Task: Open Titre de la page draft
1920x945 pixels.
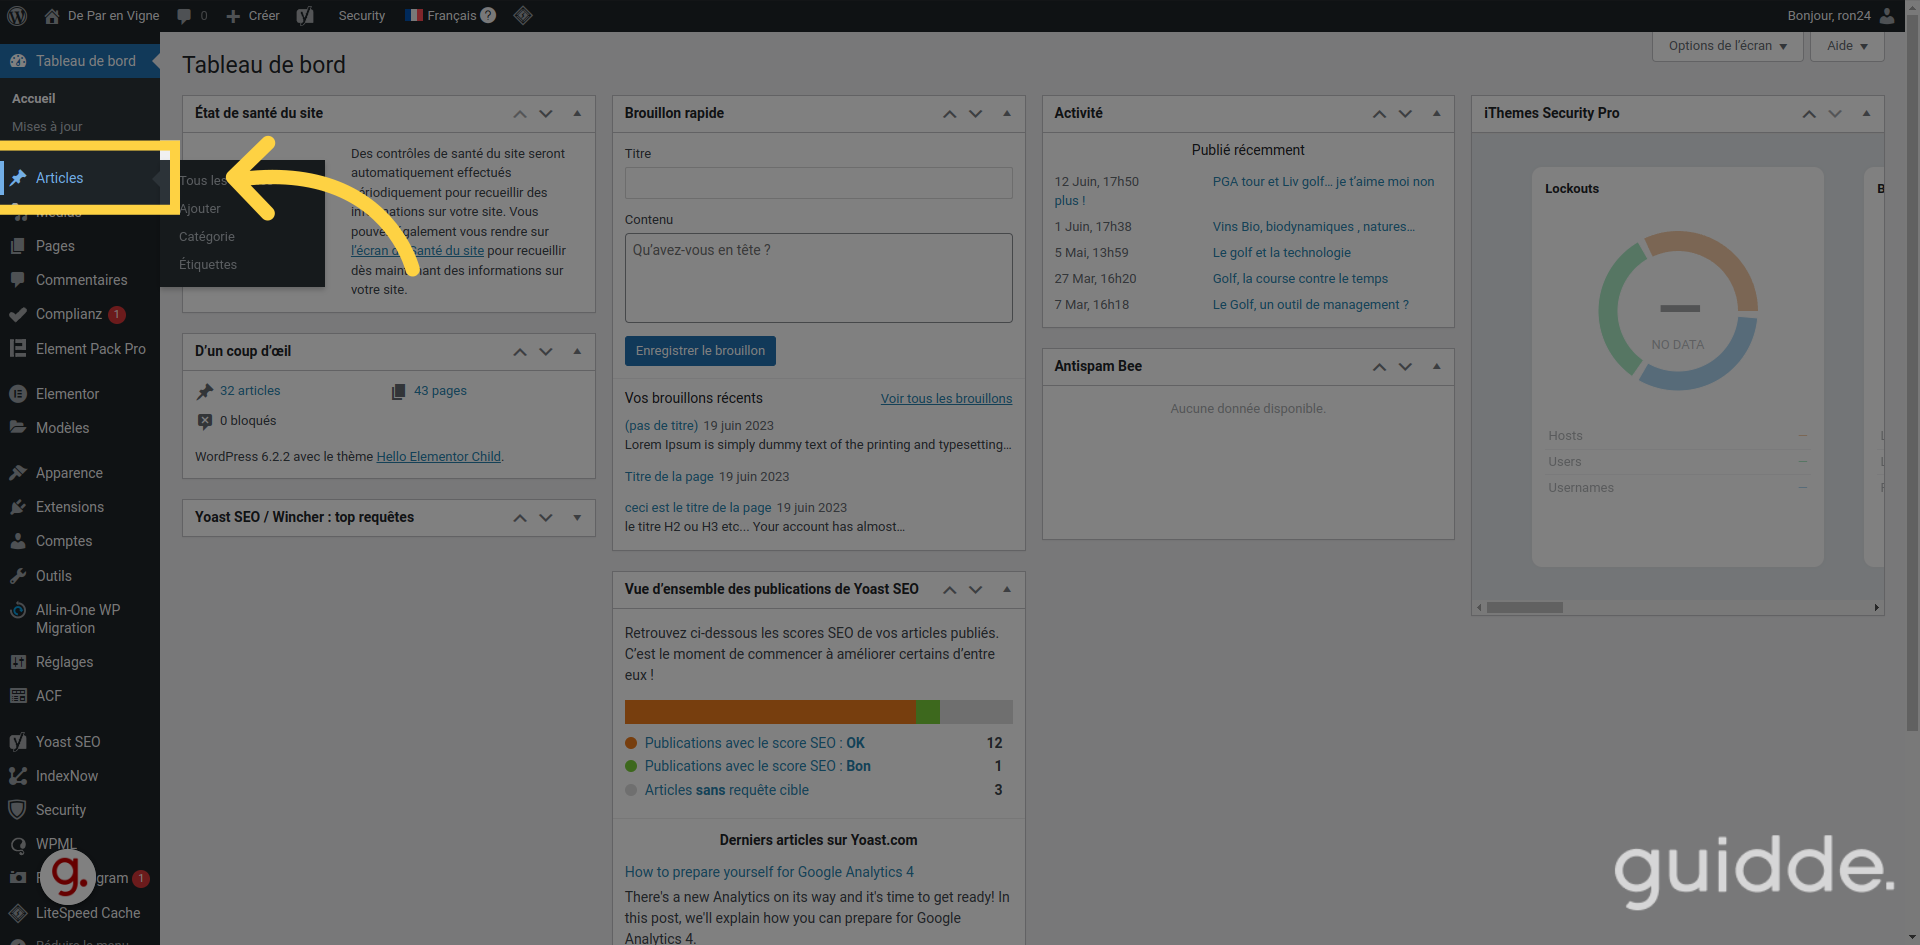Action: tap(669, 477)
